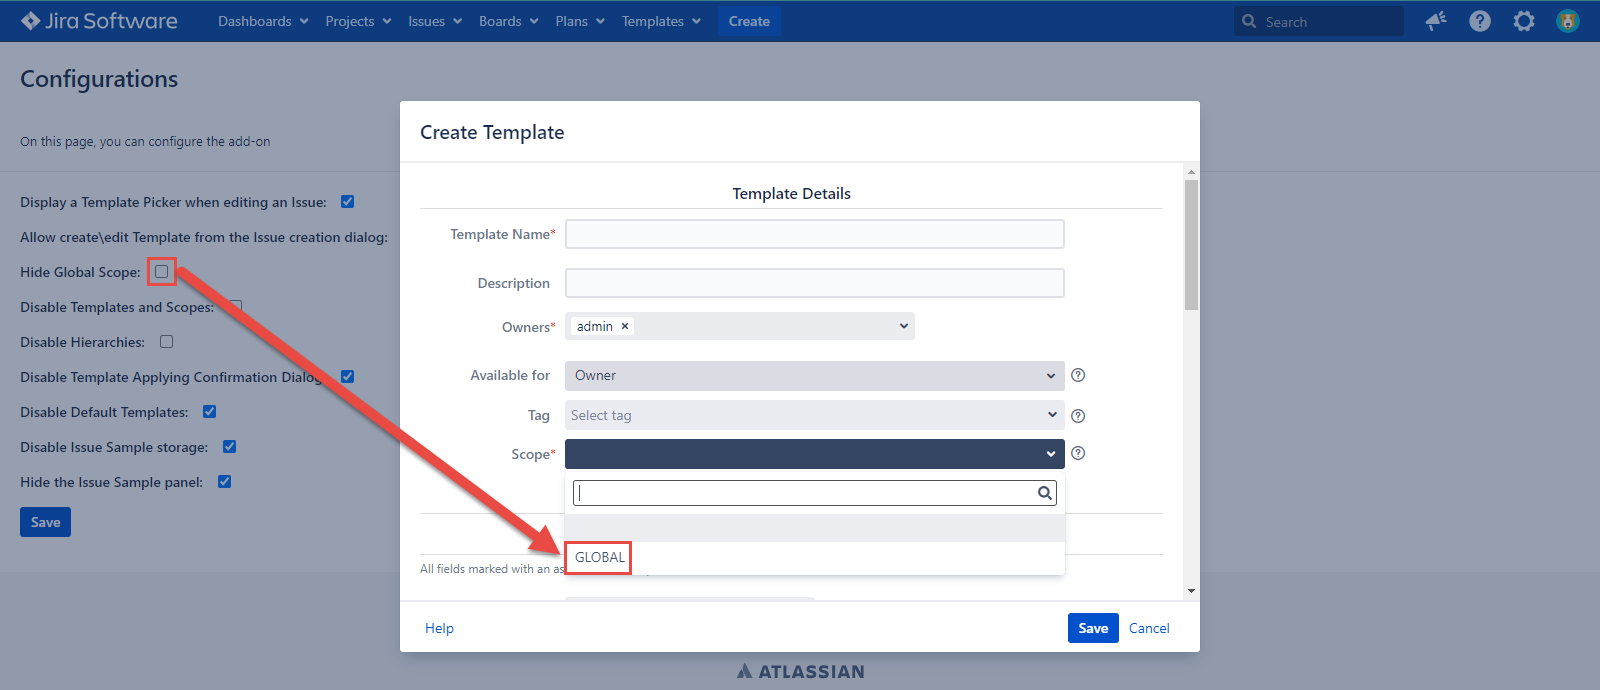Cancel the Create Template dialog
The height and width of the screenshot is (690, 1600).
pyautogui.click(x=1149, y=628)
